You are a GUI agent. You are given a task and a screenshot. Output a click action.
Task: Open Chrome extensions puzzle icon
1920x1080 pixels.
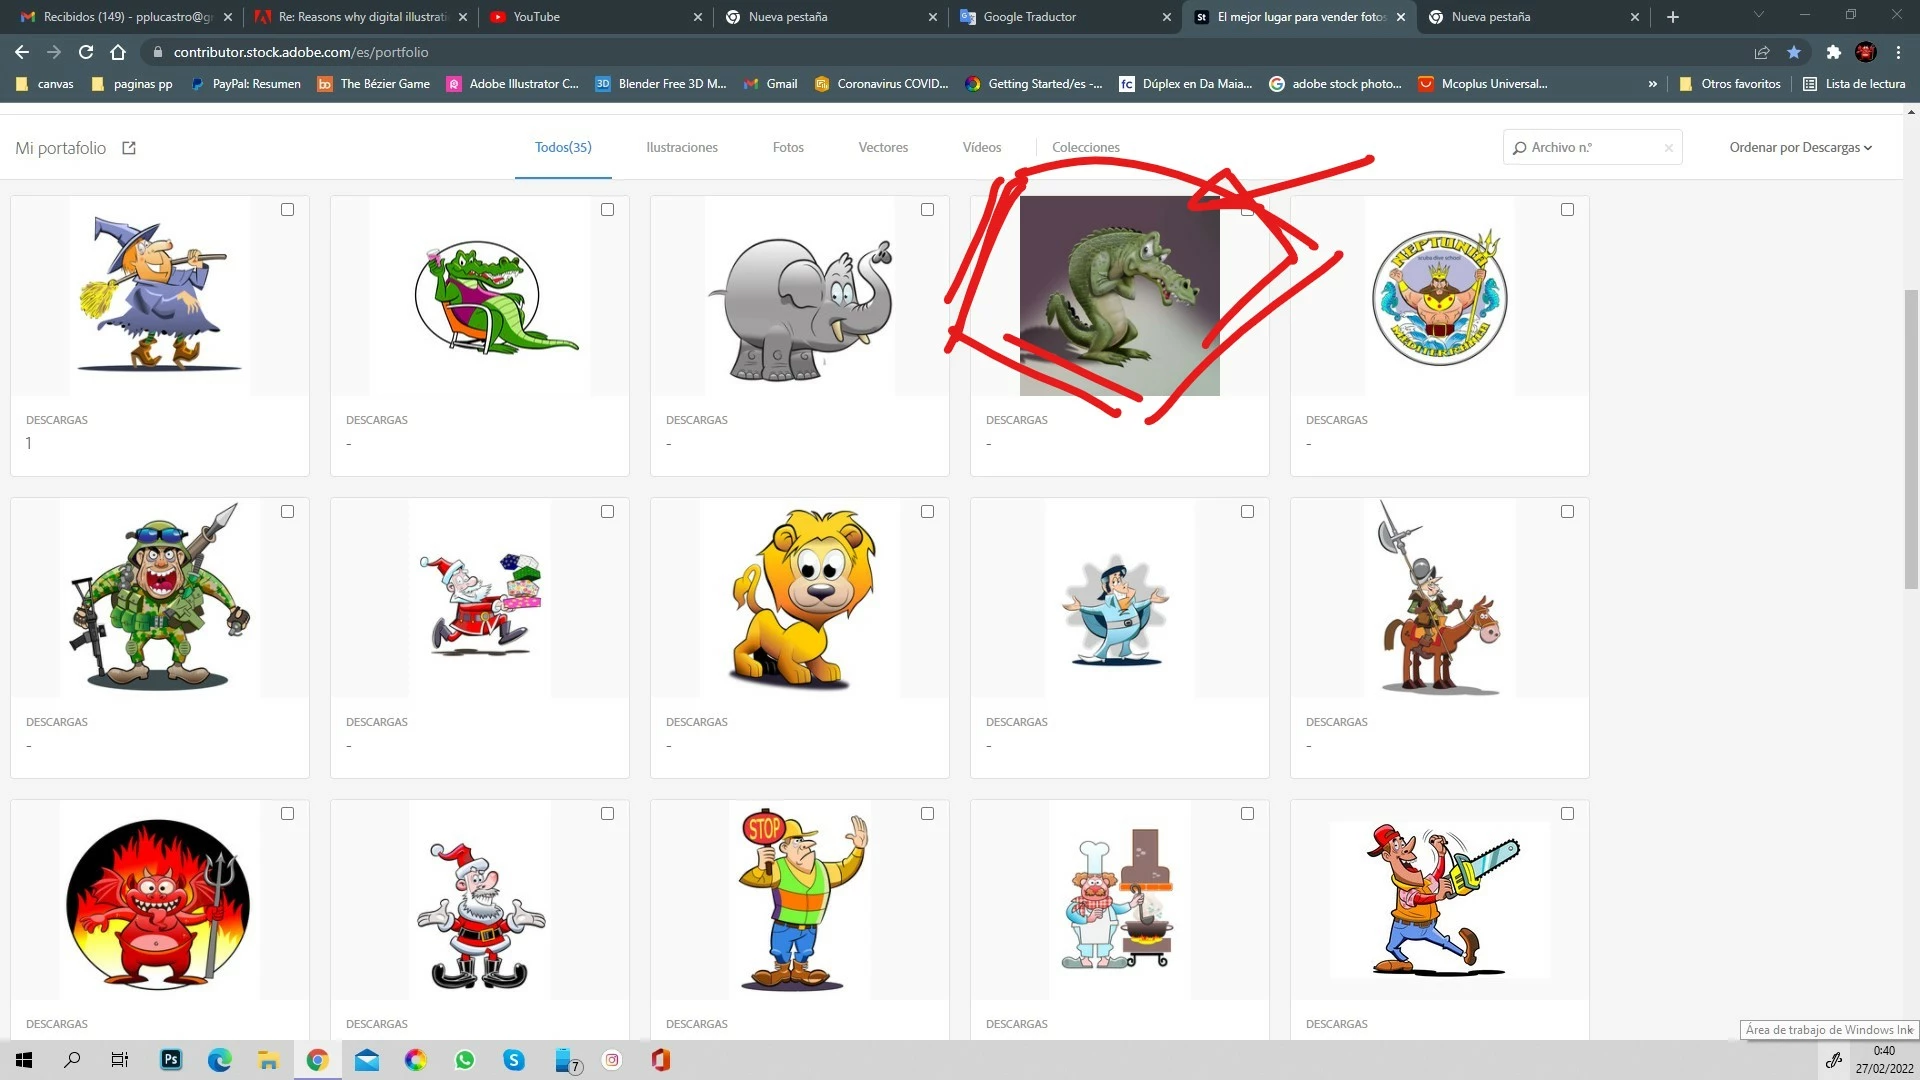click(x=1833, y=52)
